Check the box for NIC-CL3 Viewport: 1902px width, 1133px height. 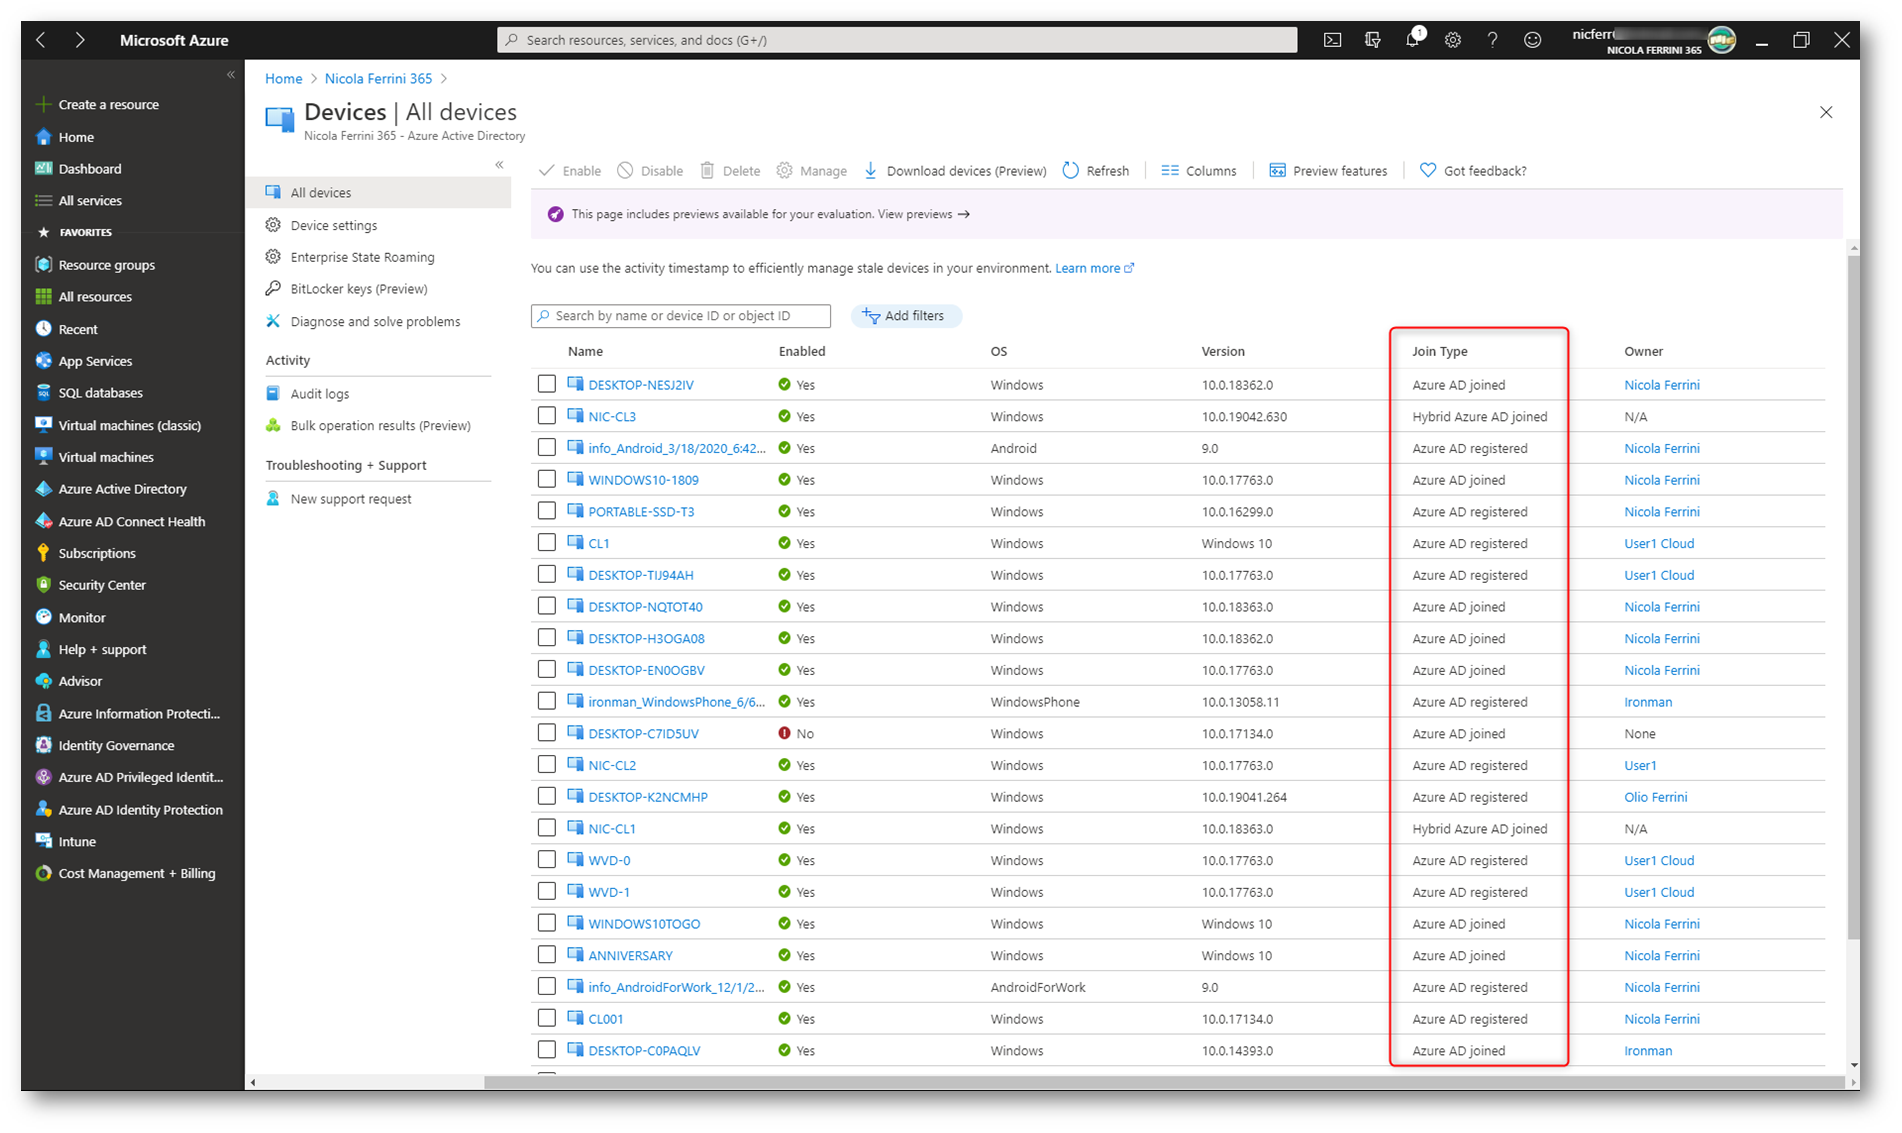pos(547,415)
